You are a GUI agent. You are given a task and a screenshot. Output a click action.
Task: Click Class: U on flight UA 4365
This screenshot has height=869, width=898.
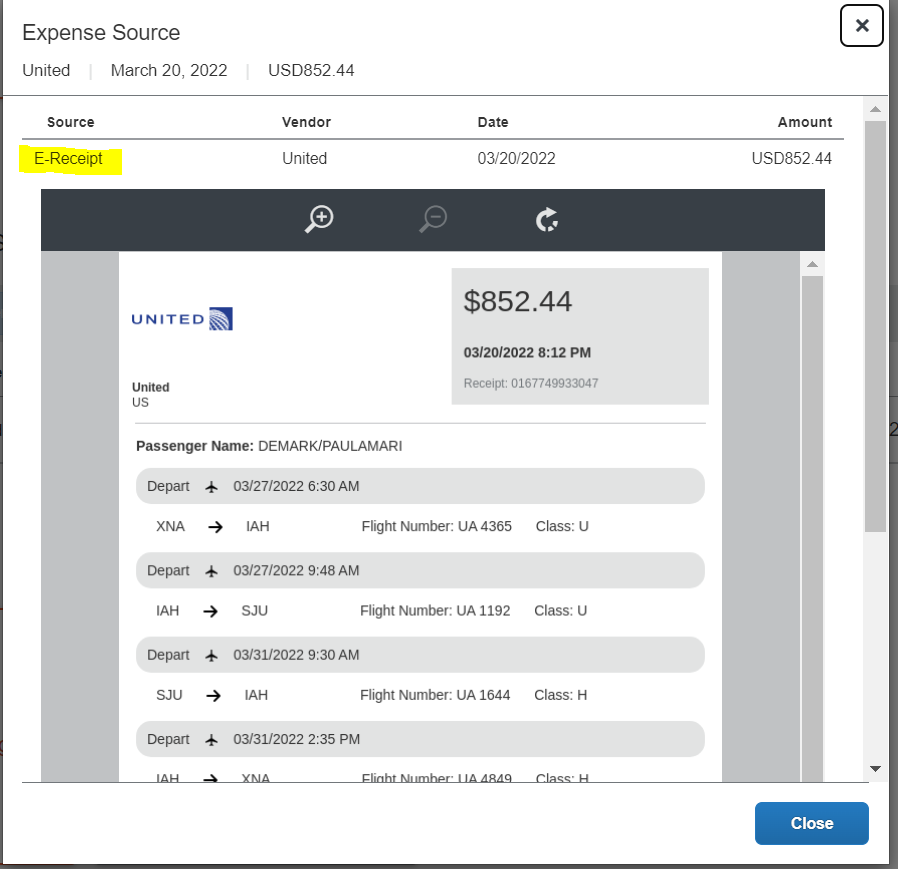point(562,526)
